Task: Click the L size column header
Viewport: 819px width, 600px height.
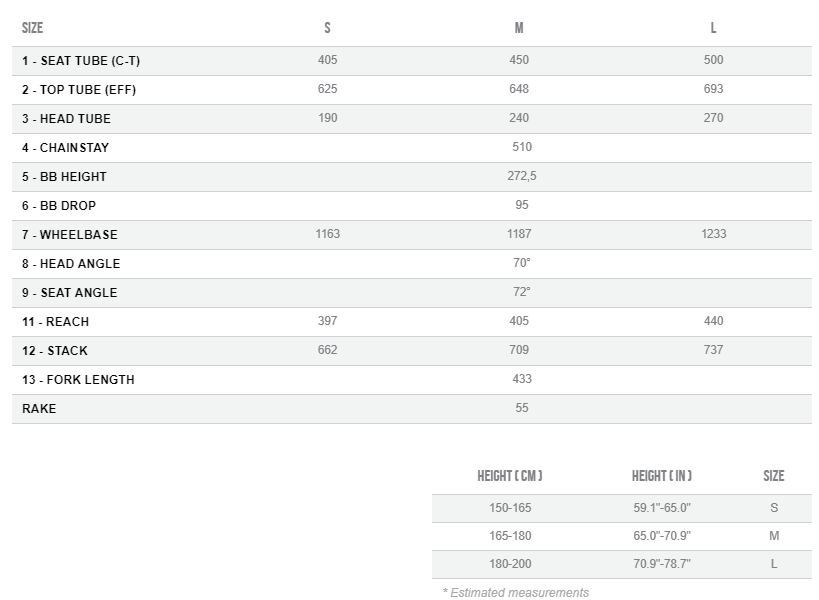Action: click(713, 28)
